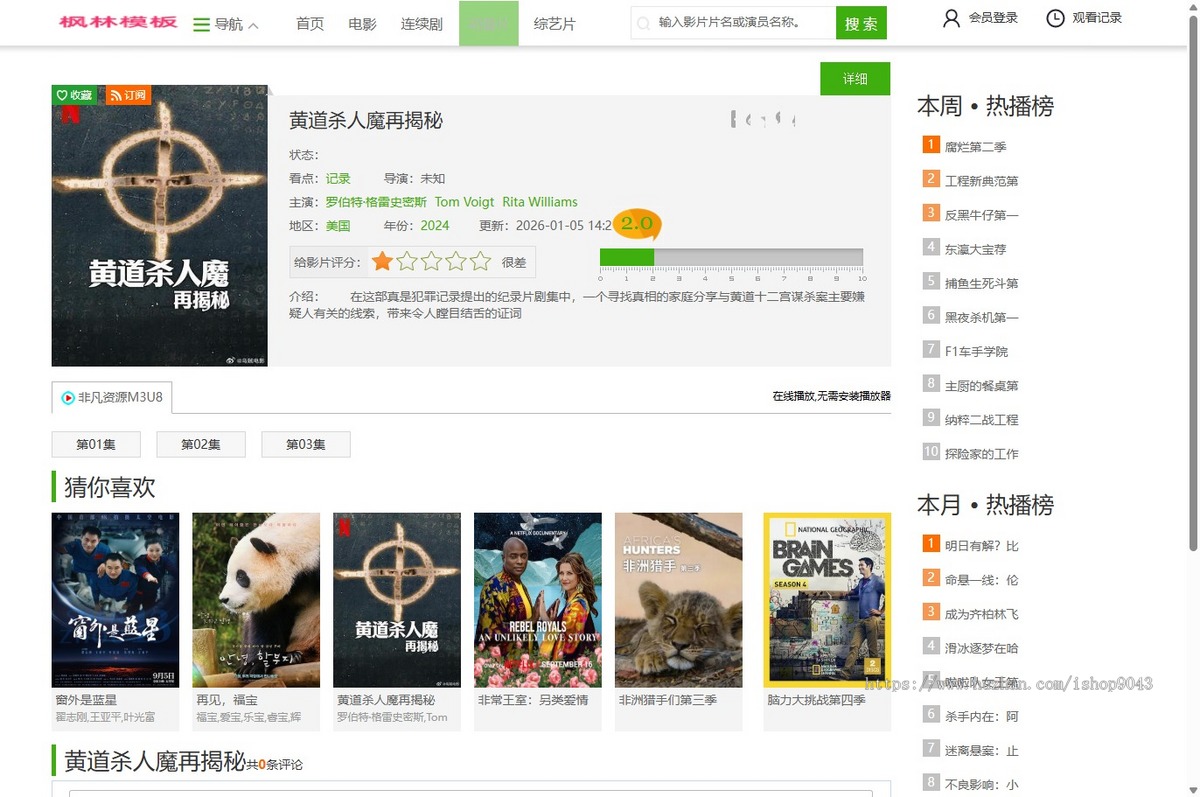Viewport: 1200px width, 797px height.
Task: Open the Rebel Royals poster thumbnail
Action: (x=538, y=600)
